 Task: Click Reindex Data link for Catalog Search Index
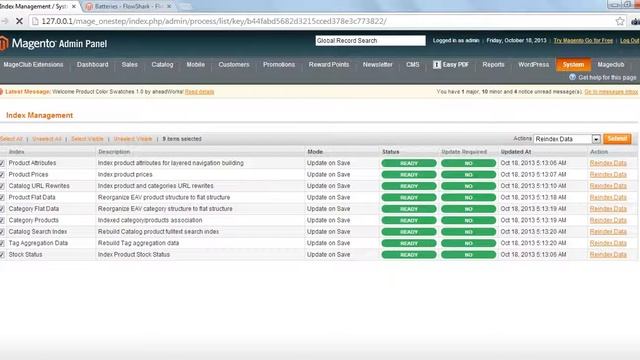point(608,231)
